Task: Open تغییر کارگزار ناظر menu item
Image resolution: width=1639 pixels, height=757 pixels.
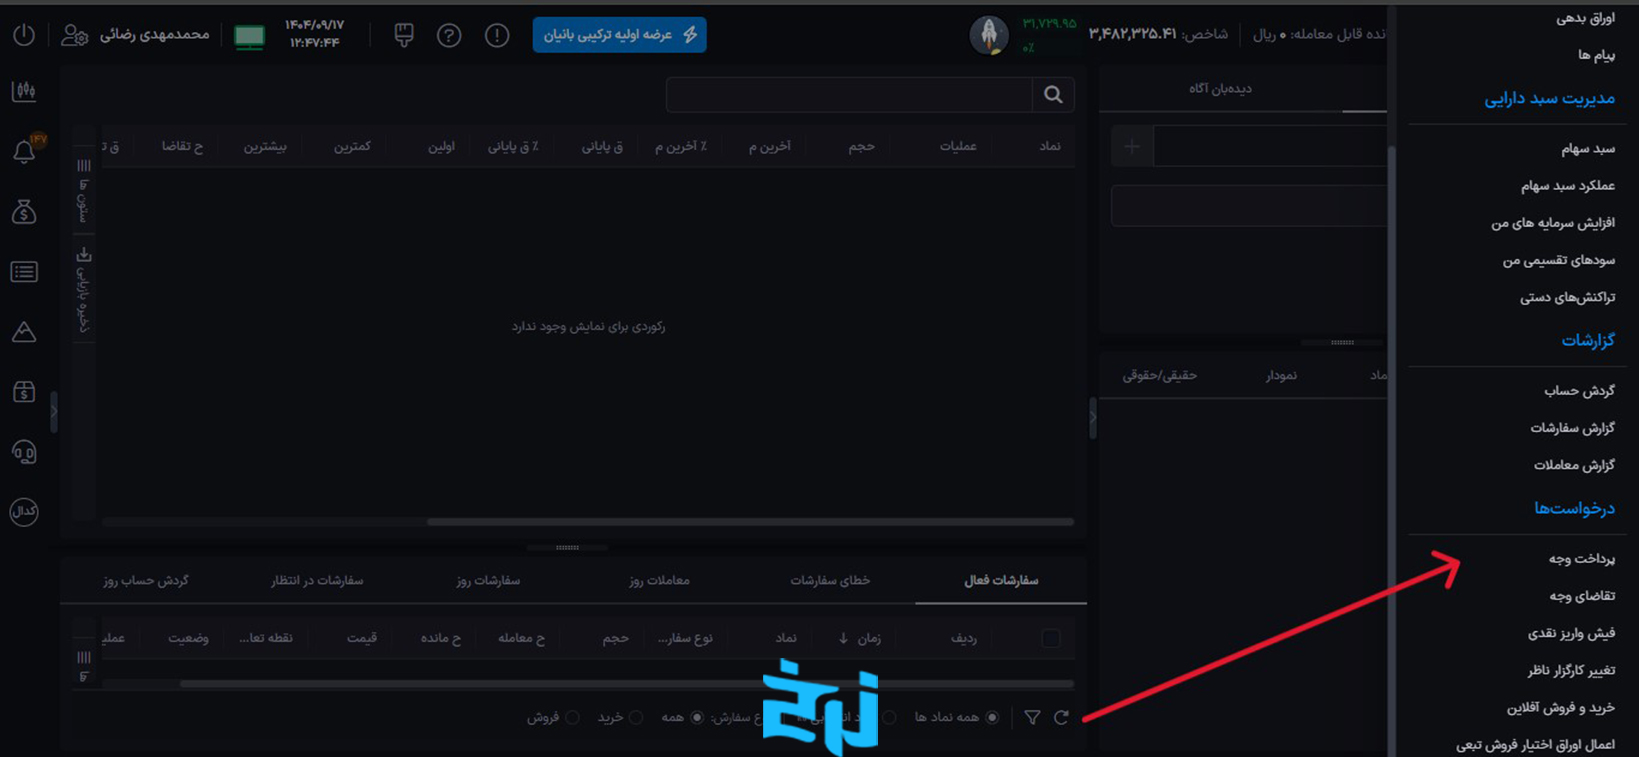Action: pos(1571,670)
